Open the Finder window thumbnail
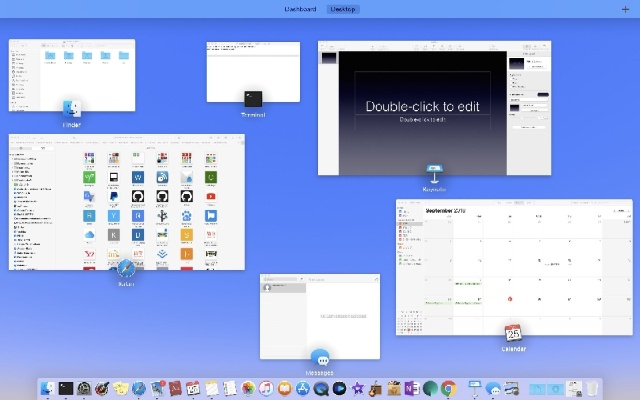Viewport: 640px width, 400px height. (x=71, y=75)
